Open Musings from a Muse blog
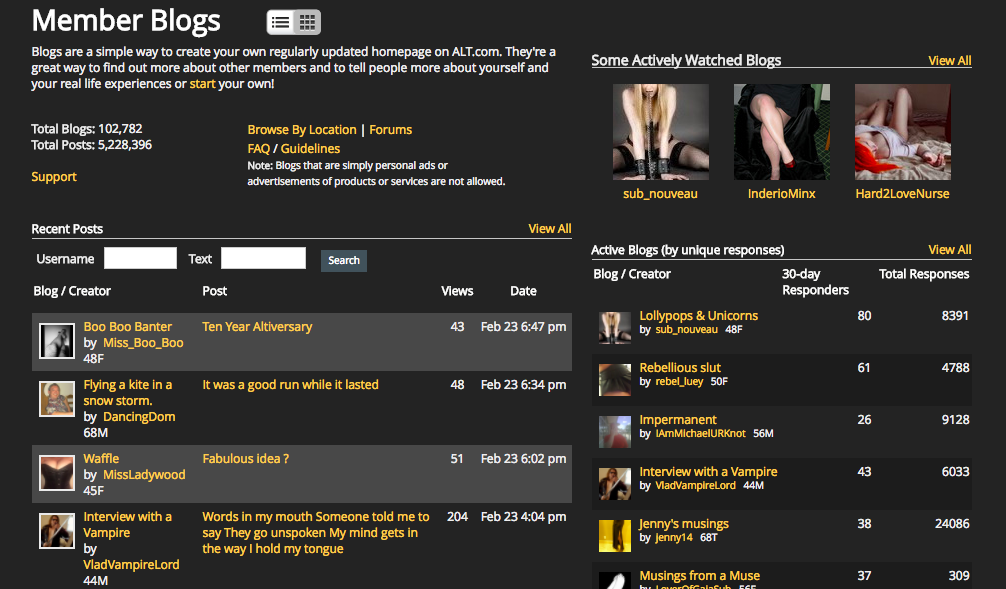 (x=699, y=576)
